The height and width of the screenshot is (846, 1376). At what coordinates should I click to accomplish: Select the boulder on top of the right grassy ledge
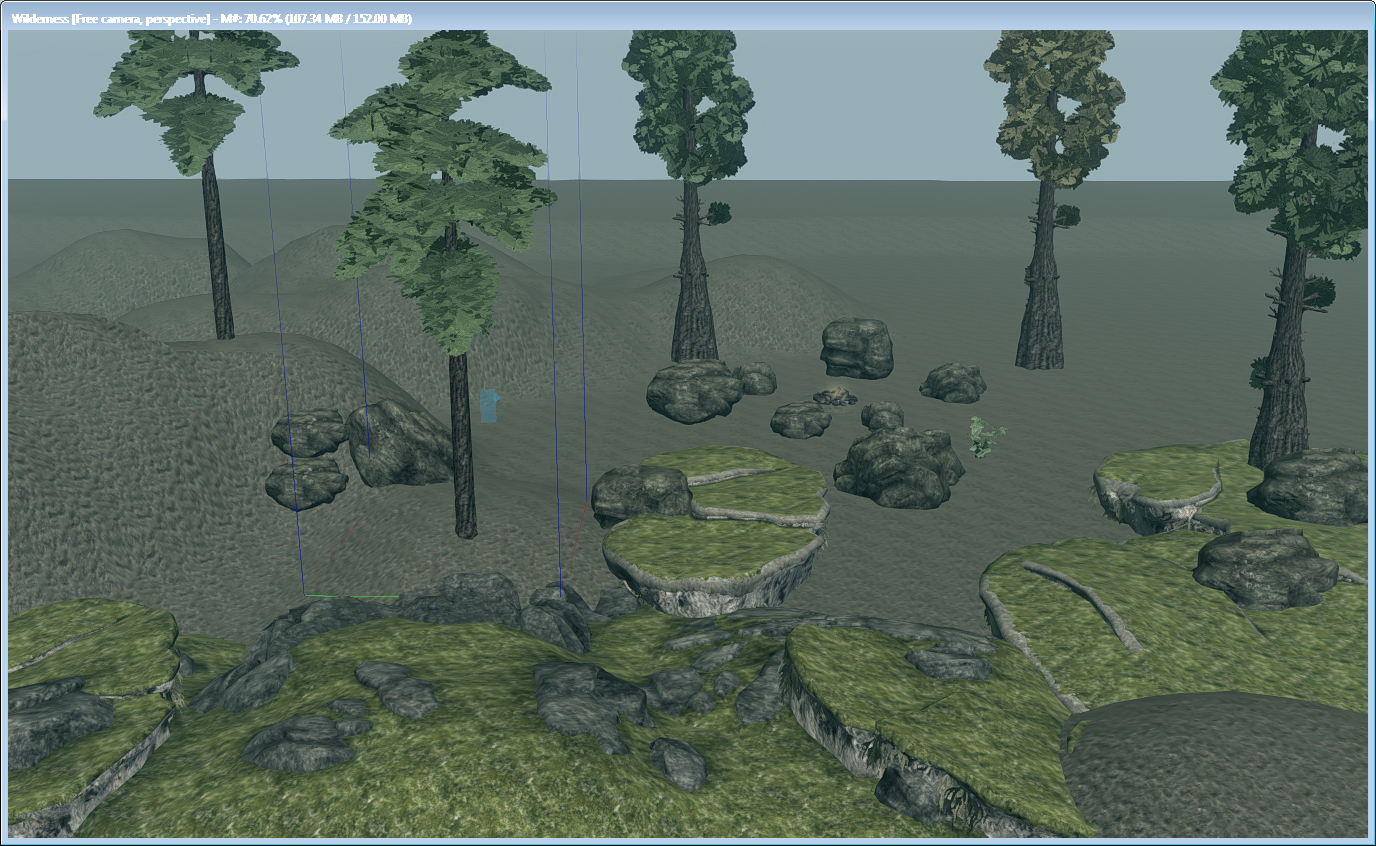click(x=1265, y=568)
